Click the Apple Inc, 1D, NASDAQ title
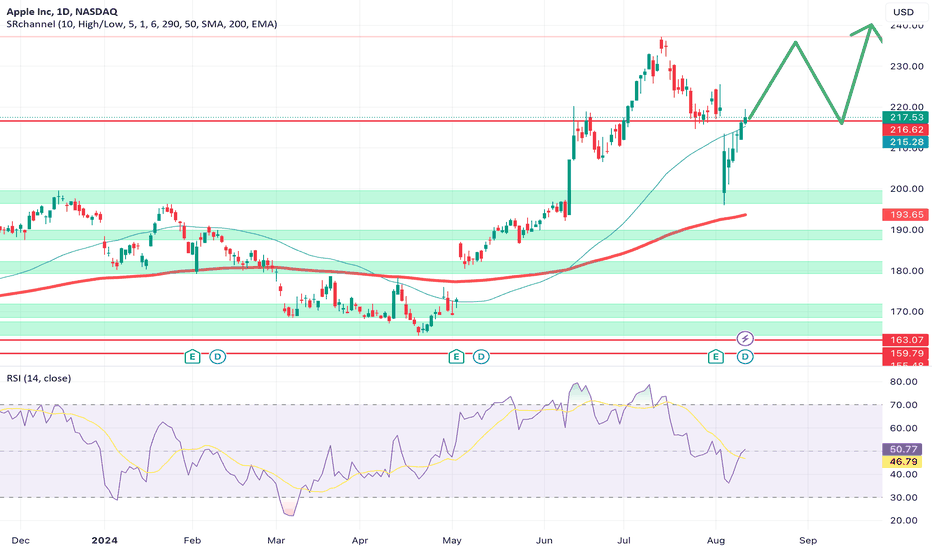Viewport: 932px width, 550px height. click(62, 11)
